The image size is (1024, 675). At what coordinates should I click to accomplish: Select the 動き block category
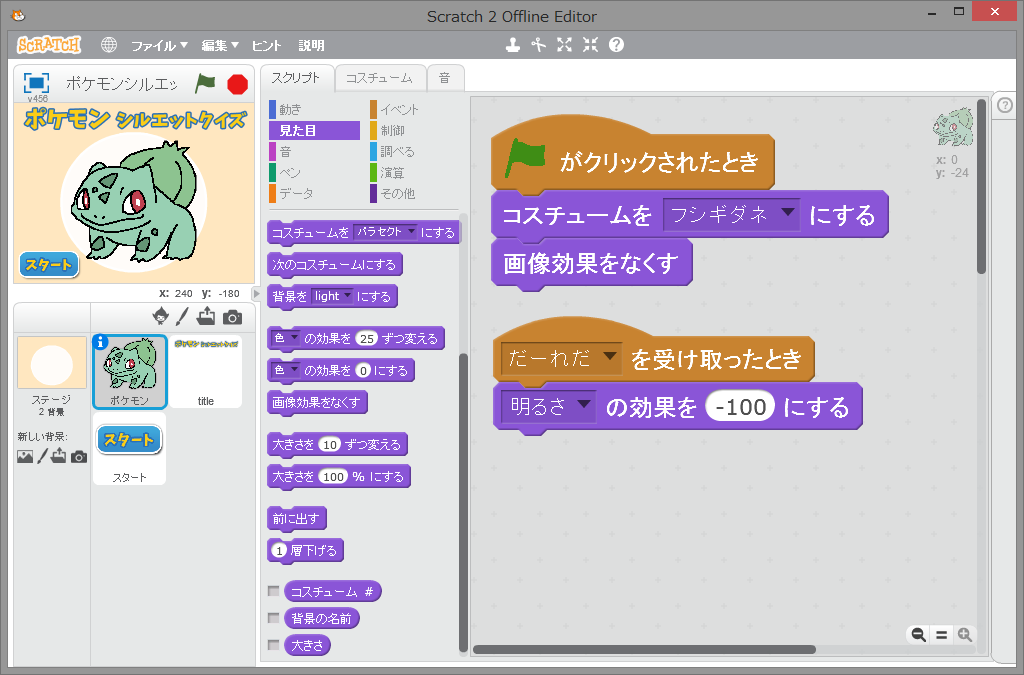click(x=314, y=109)
